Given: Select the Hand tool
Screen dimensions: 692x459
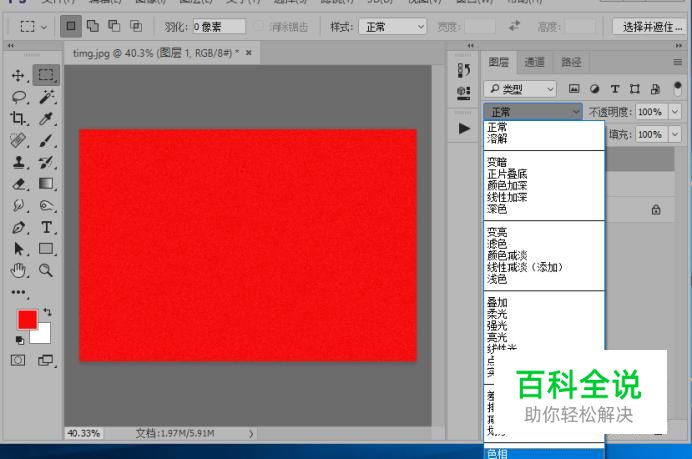Looking at the screenshot, I should (x=19, y=271).
